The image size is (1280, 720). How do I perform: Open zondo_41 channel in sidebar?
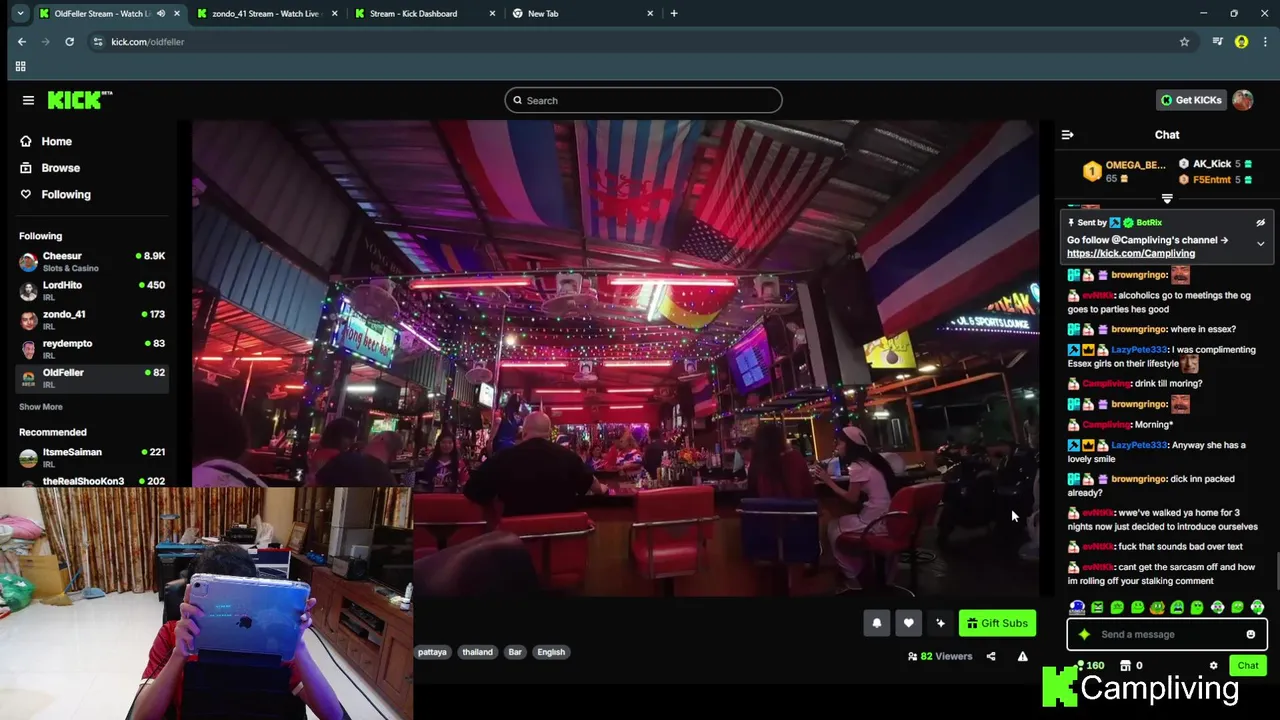tap(92, 320)
